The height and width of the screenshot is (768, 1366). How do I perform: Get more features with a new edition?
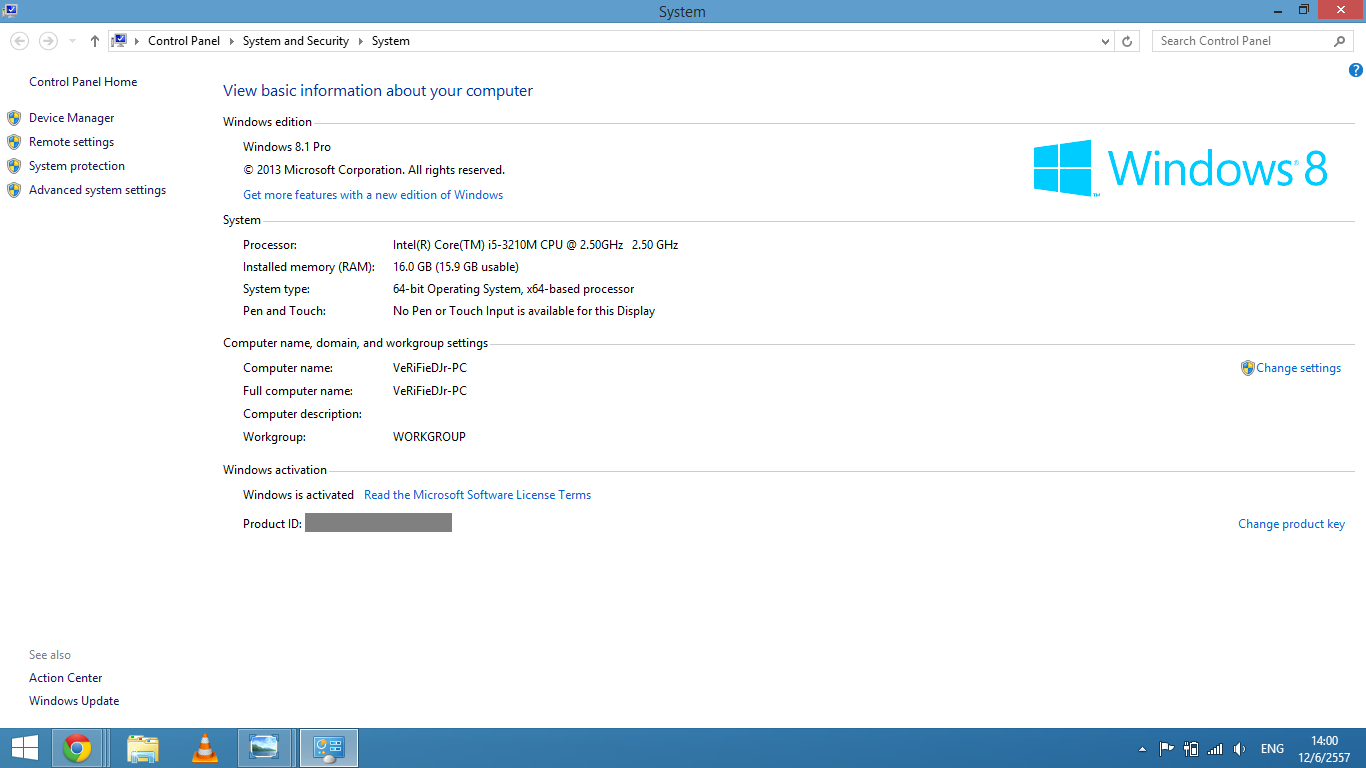click(x=373, y=195)
